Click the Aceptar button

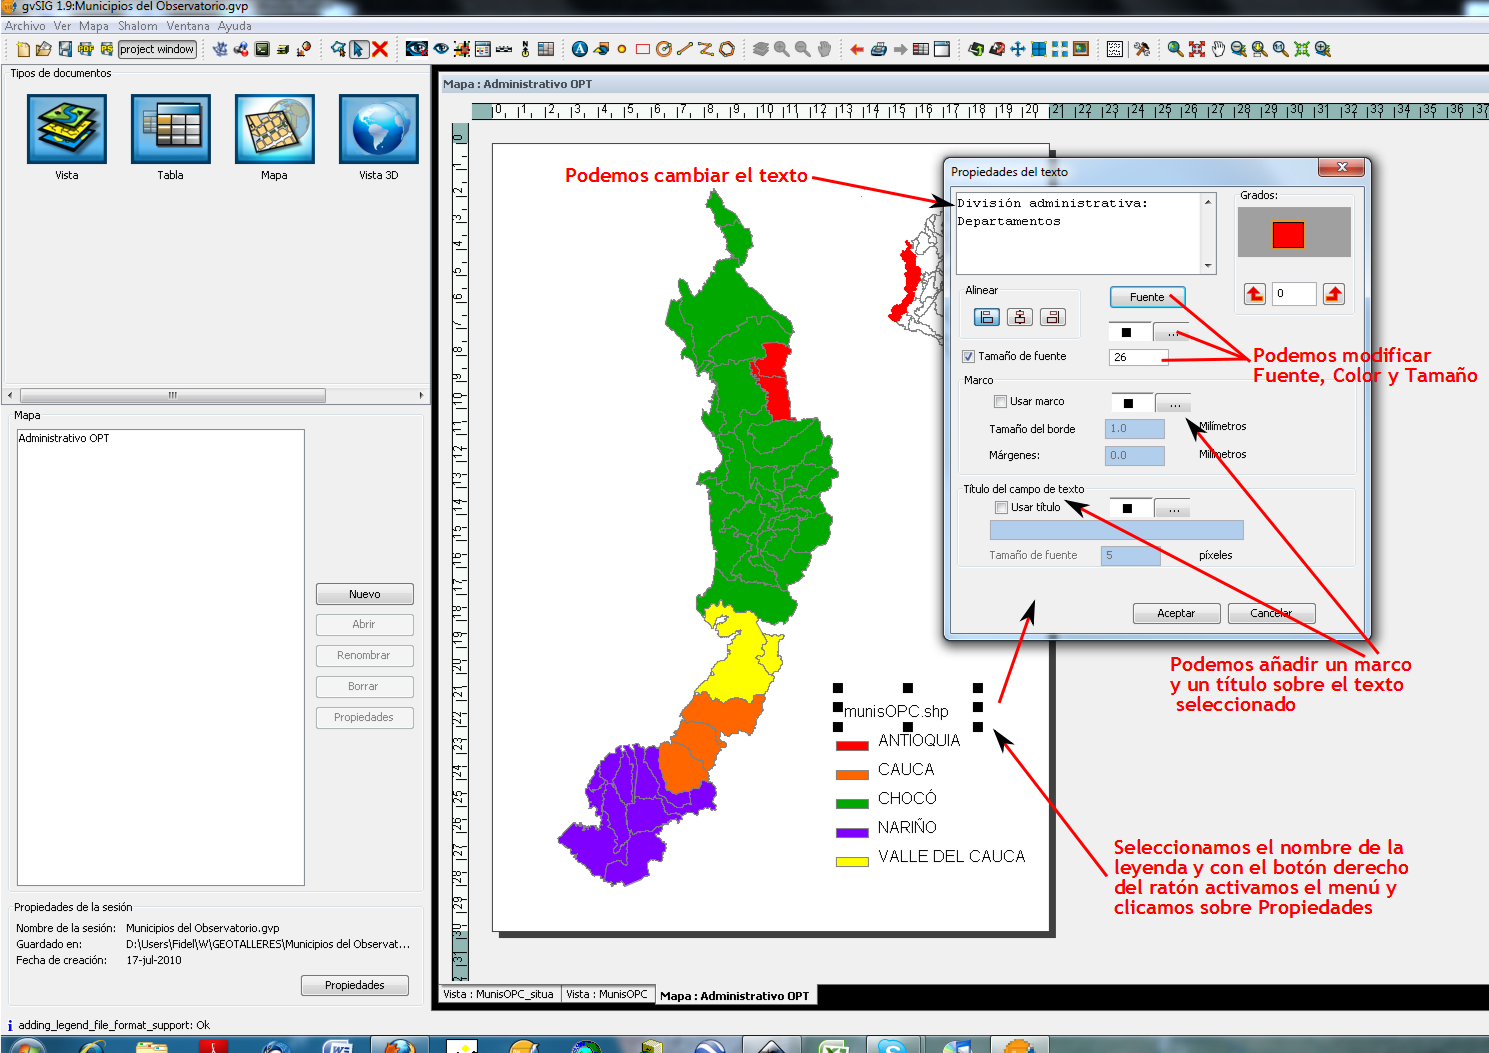pyautogui.click(x=1176, y=614)
